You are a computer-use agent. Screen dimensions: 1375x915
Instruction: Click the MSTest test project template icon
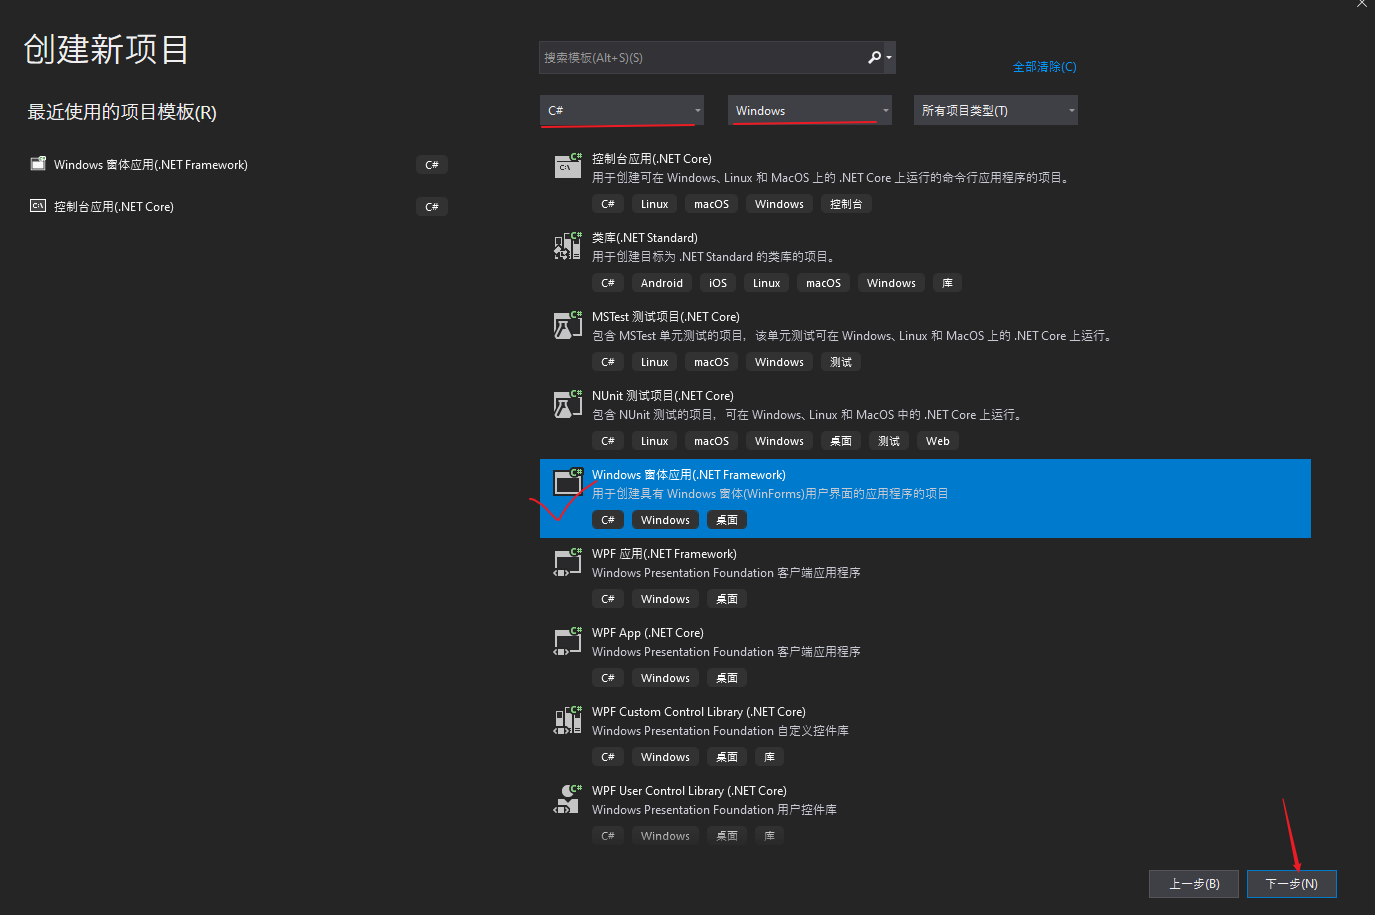tap(568, 324)
